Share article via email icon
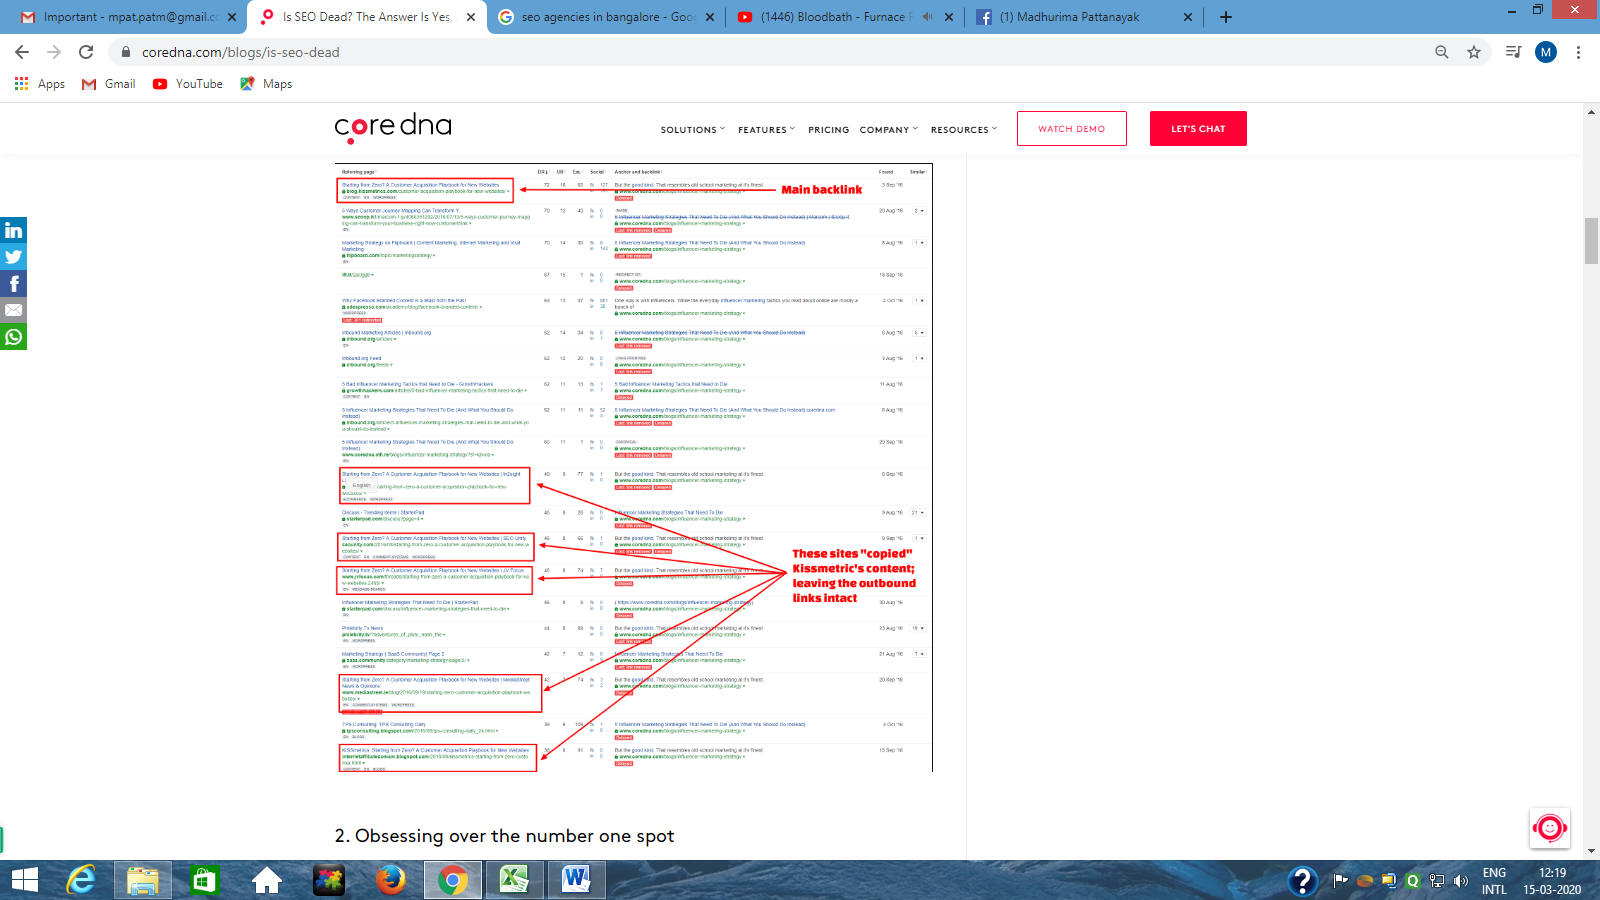The height and width of the screenshot is (900, 1600). point(13,310)
